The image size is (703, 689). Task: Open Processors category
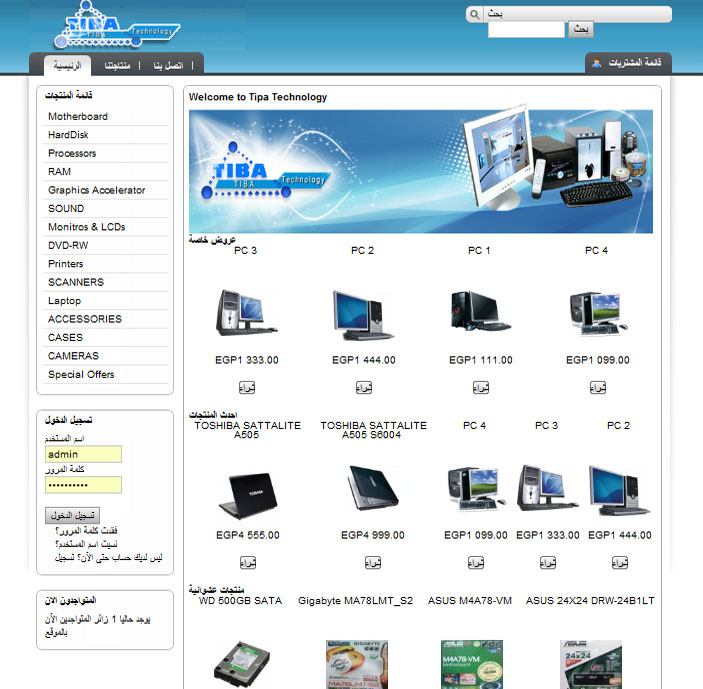point(72,153)
